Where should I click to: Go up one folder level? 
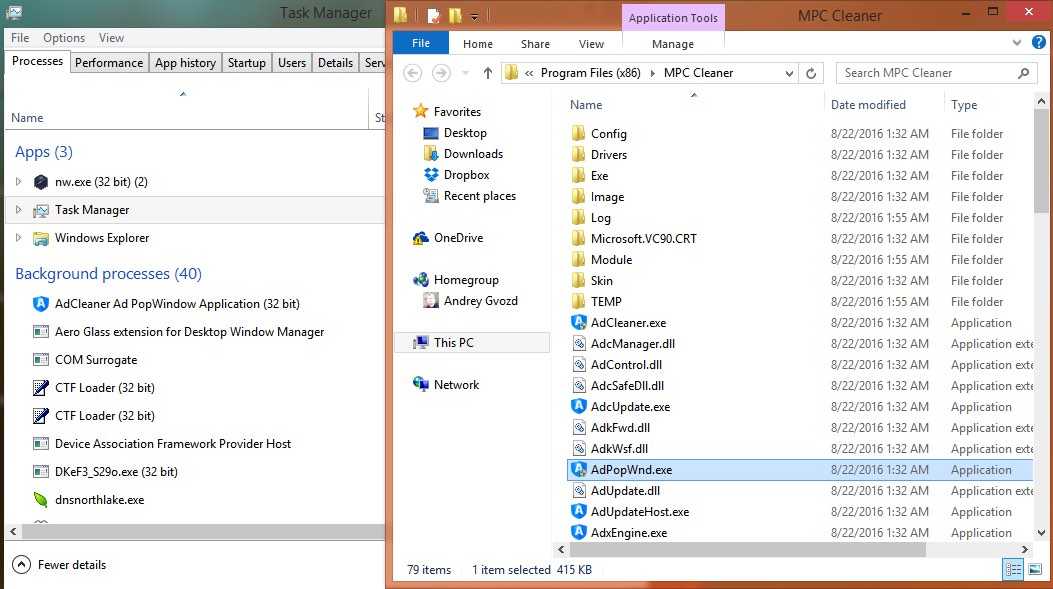tap(488, 73)
